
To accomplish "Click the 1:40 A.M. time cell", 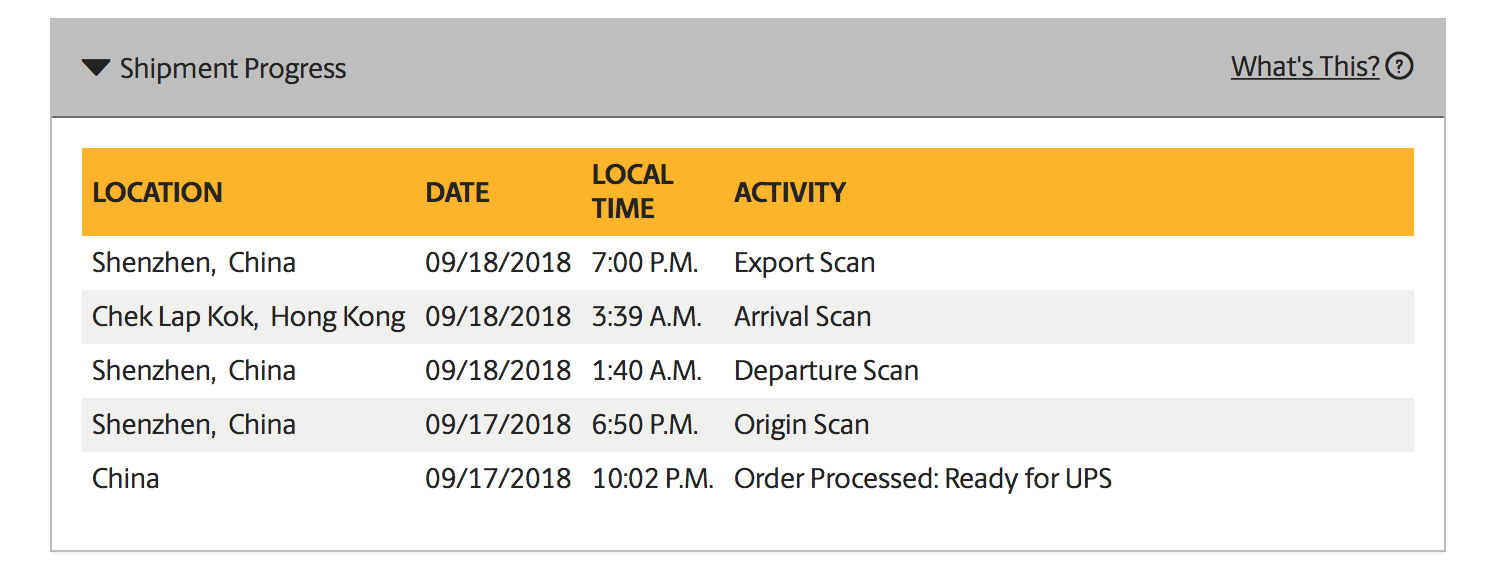I will click(x=647, y=371).
